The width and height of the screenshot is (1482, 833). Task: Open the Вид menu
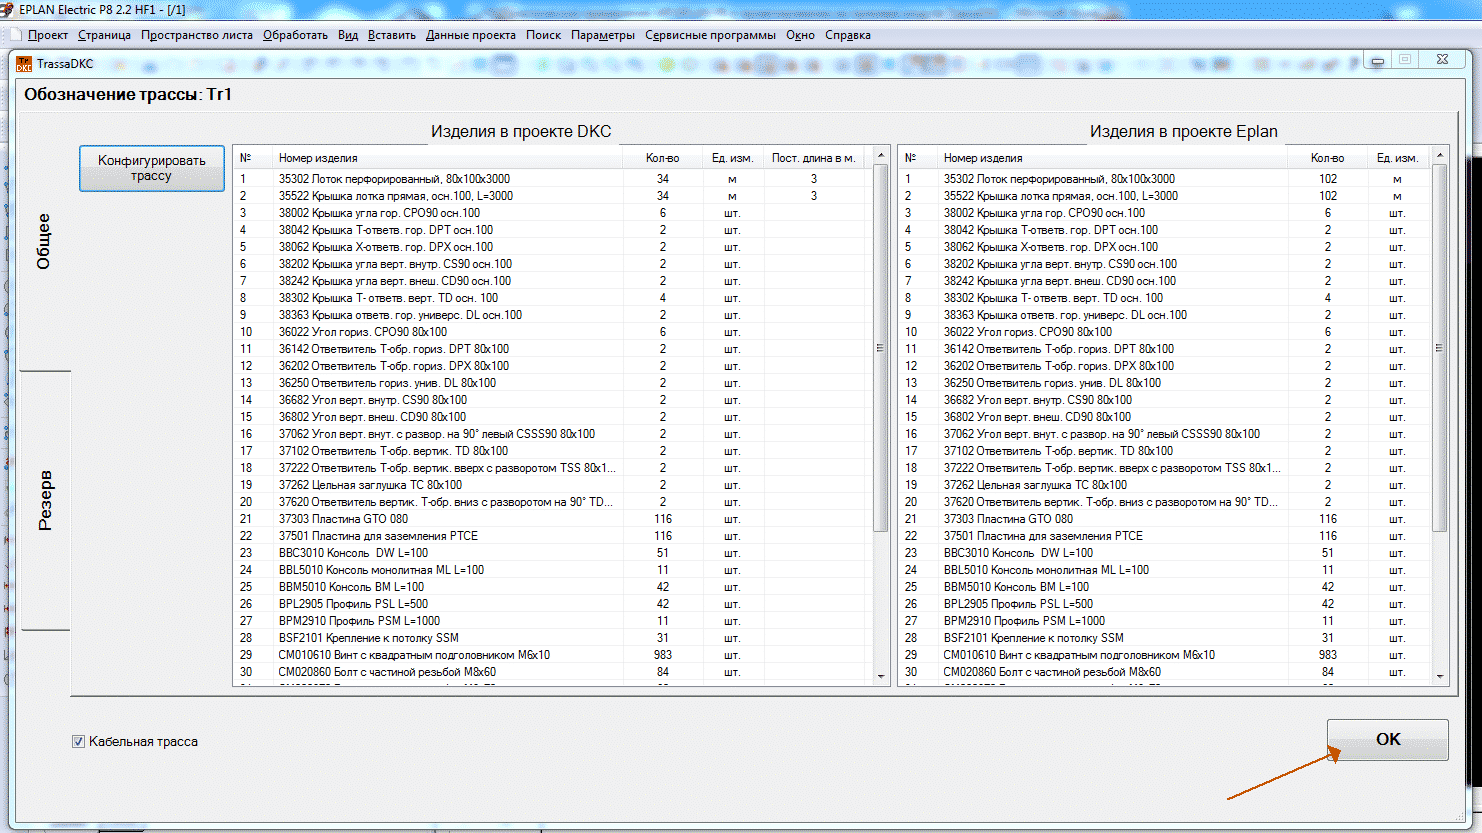[x=348, y=35]
